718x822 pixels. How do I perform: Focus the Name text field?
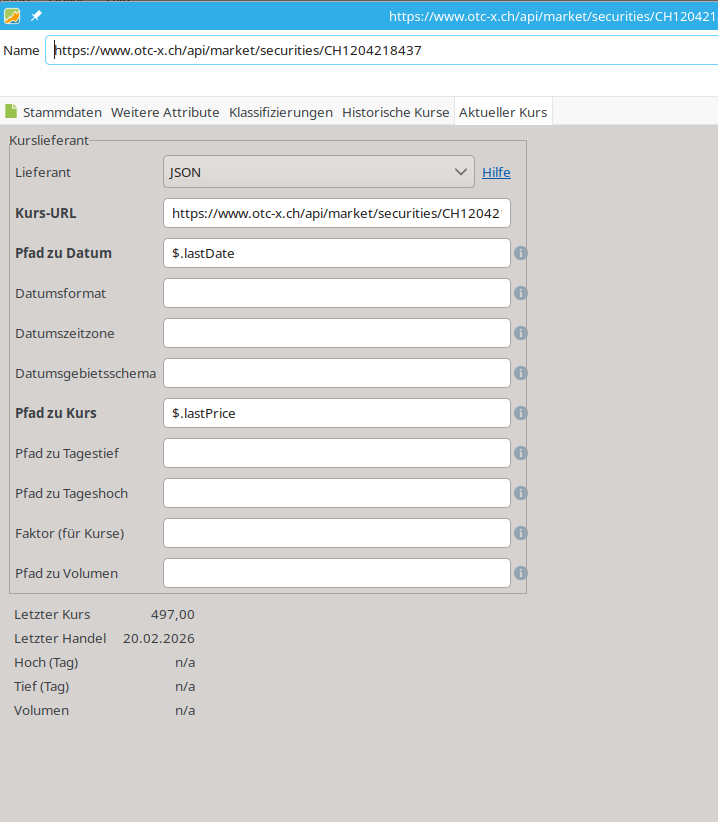380,50
